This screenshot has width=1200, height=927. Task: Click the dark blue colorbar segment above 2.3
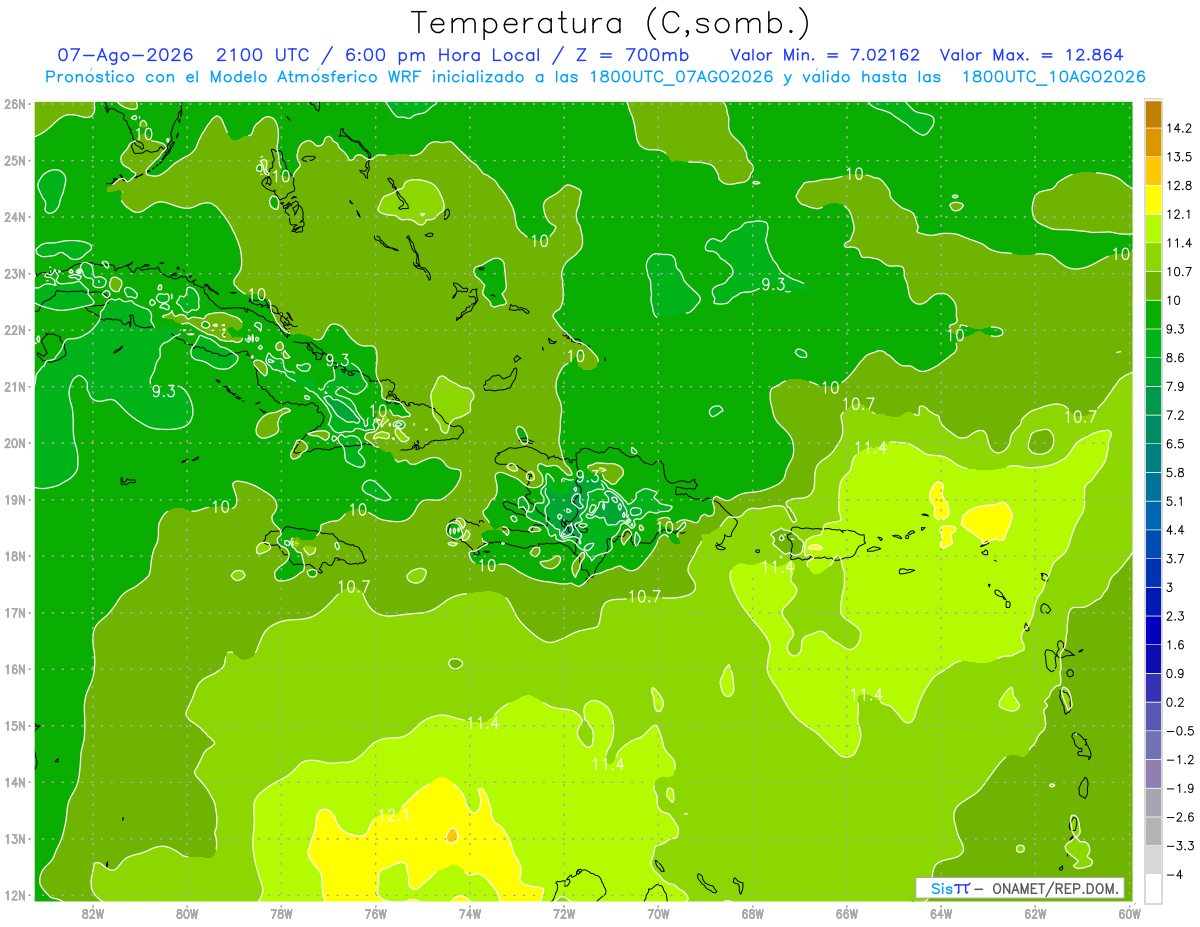click(1153, 602)
